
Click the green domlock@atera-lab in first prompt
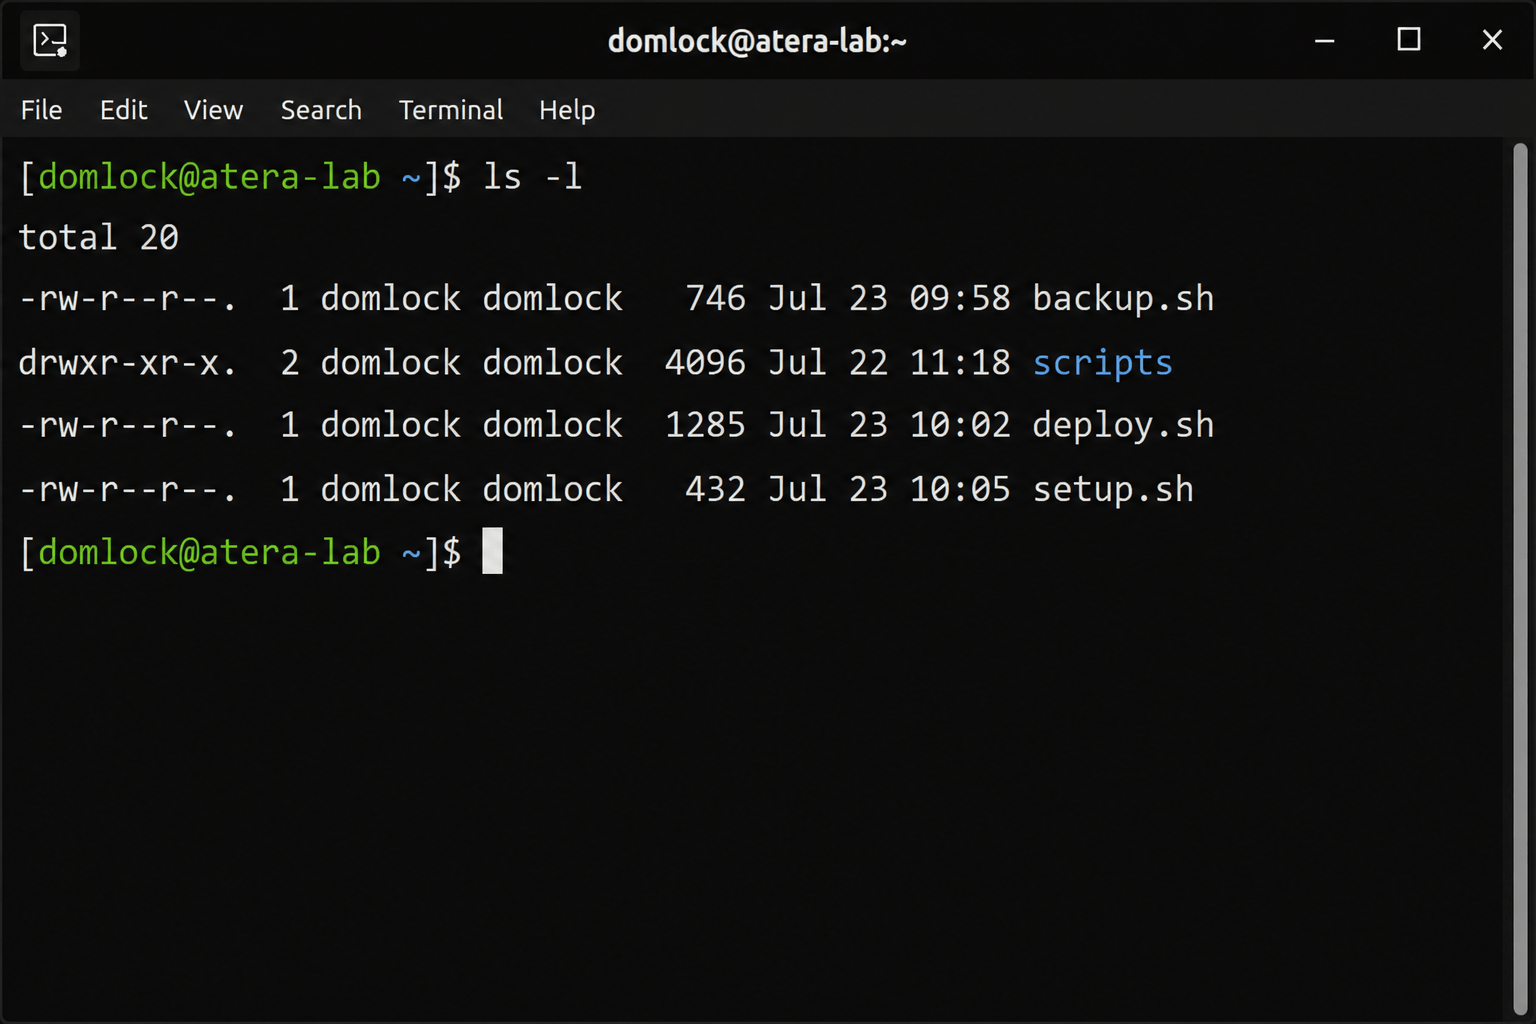coord(209,178)
